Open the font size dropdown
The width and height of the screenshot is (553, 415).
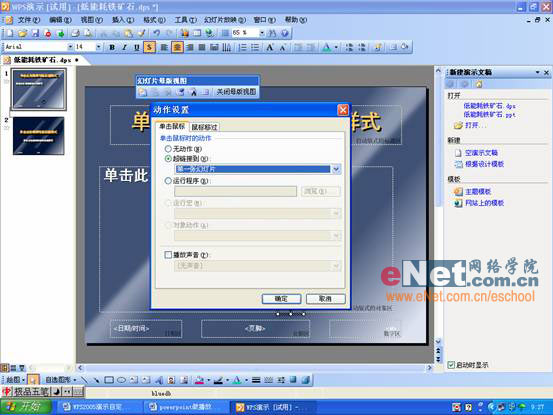[x=98, y=47]
